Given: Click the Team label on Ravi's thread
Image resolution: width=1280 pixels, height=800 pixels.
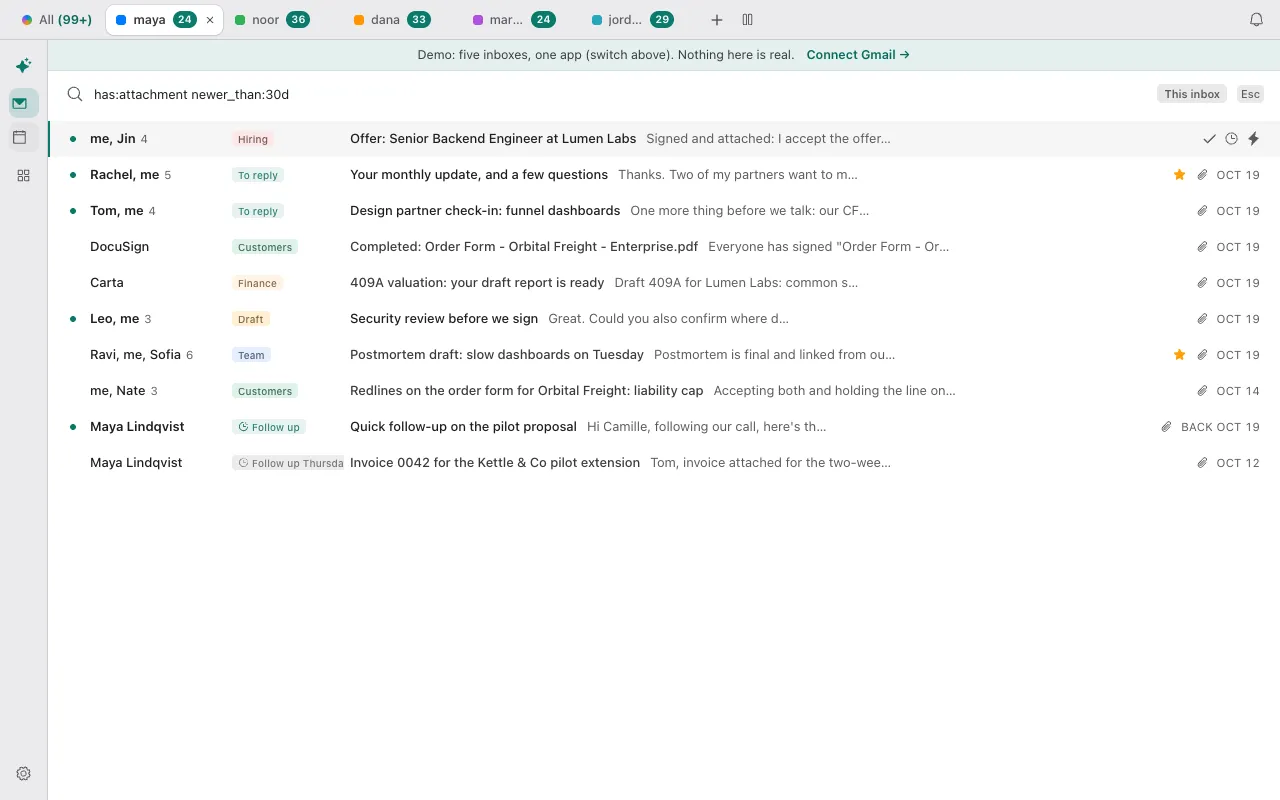Looking at the screenshot, I should point(251,356).
